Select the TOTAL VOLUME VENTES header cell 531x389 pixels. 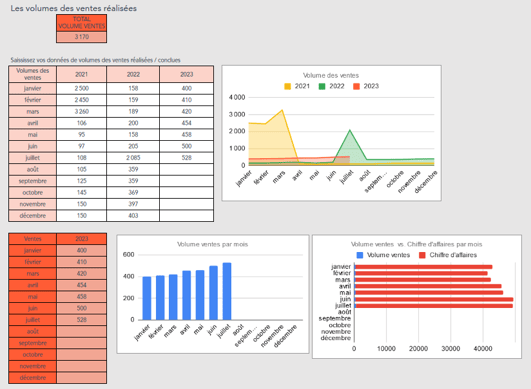(82, 23)
